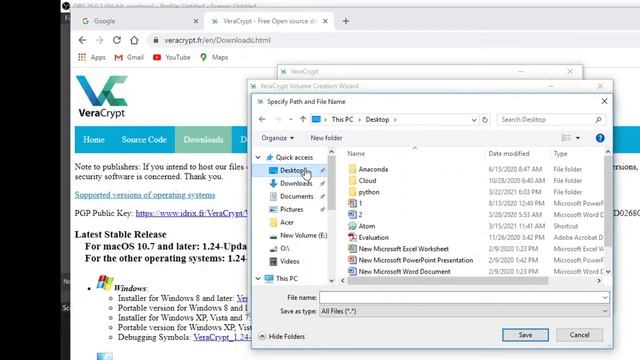Click the horizontal scrollbar of file list
The height and width of the screenshot is (360, 640).
coord(448,281)
